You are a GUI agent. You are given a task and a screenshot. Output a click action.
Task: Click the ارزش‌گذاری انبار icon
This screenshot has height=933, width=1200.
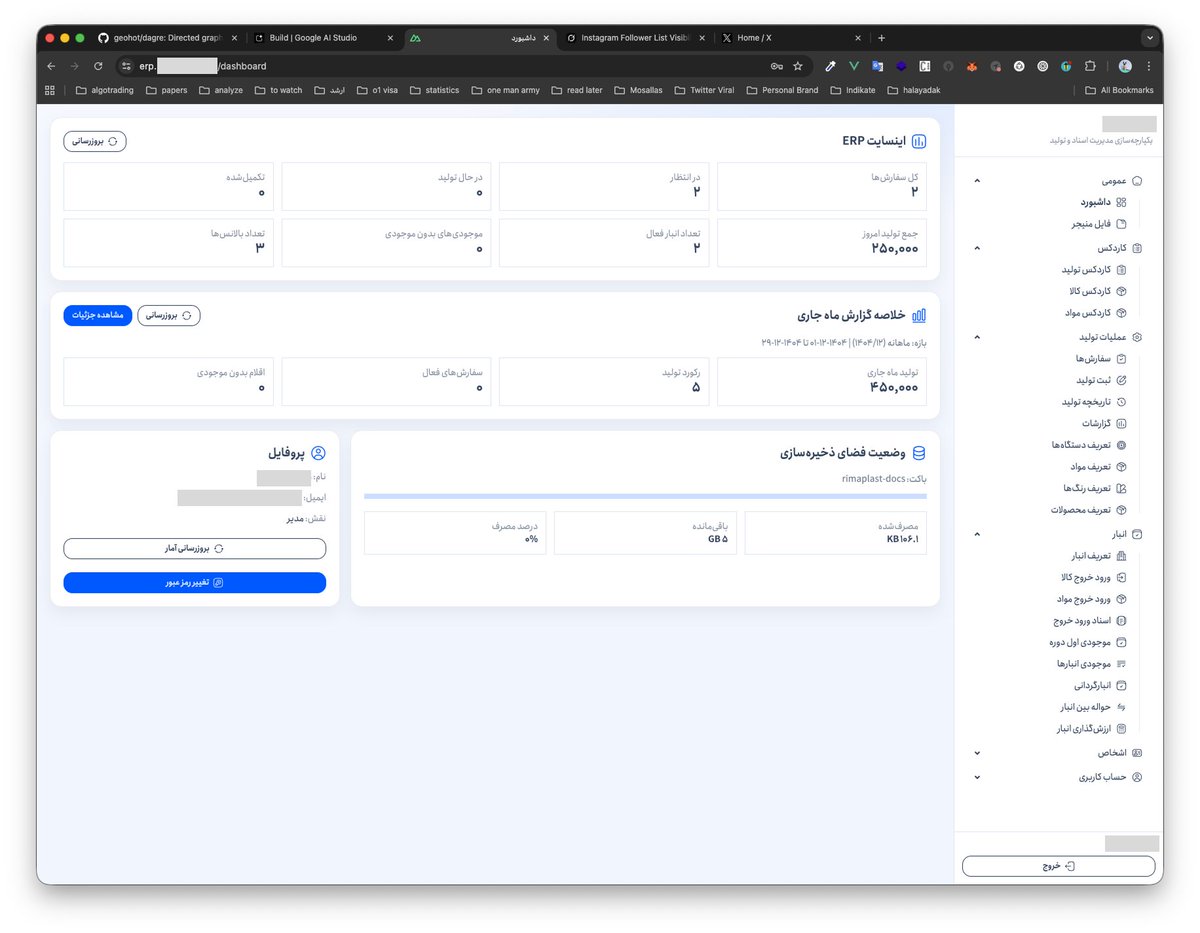point(1121,729)
